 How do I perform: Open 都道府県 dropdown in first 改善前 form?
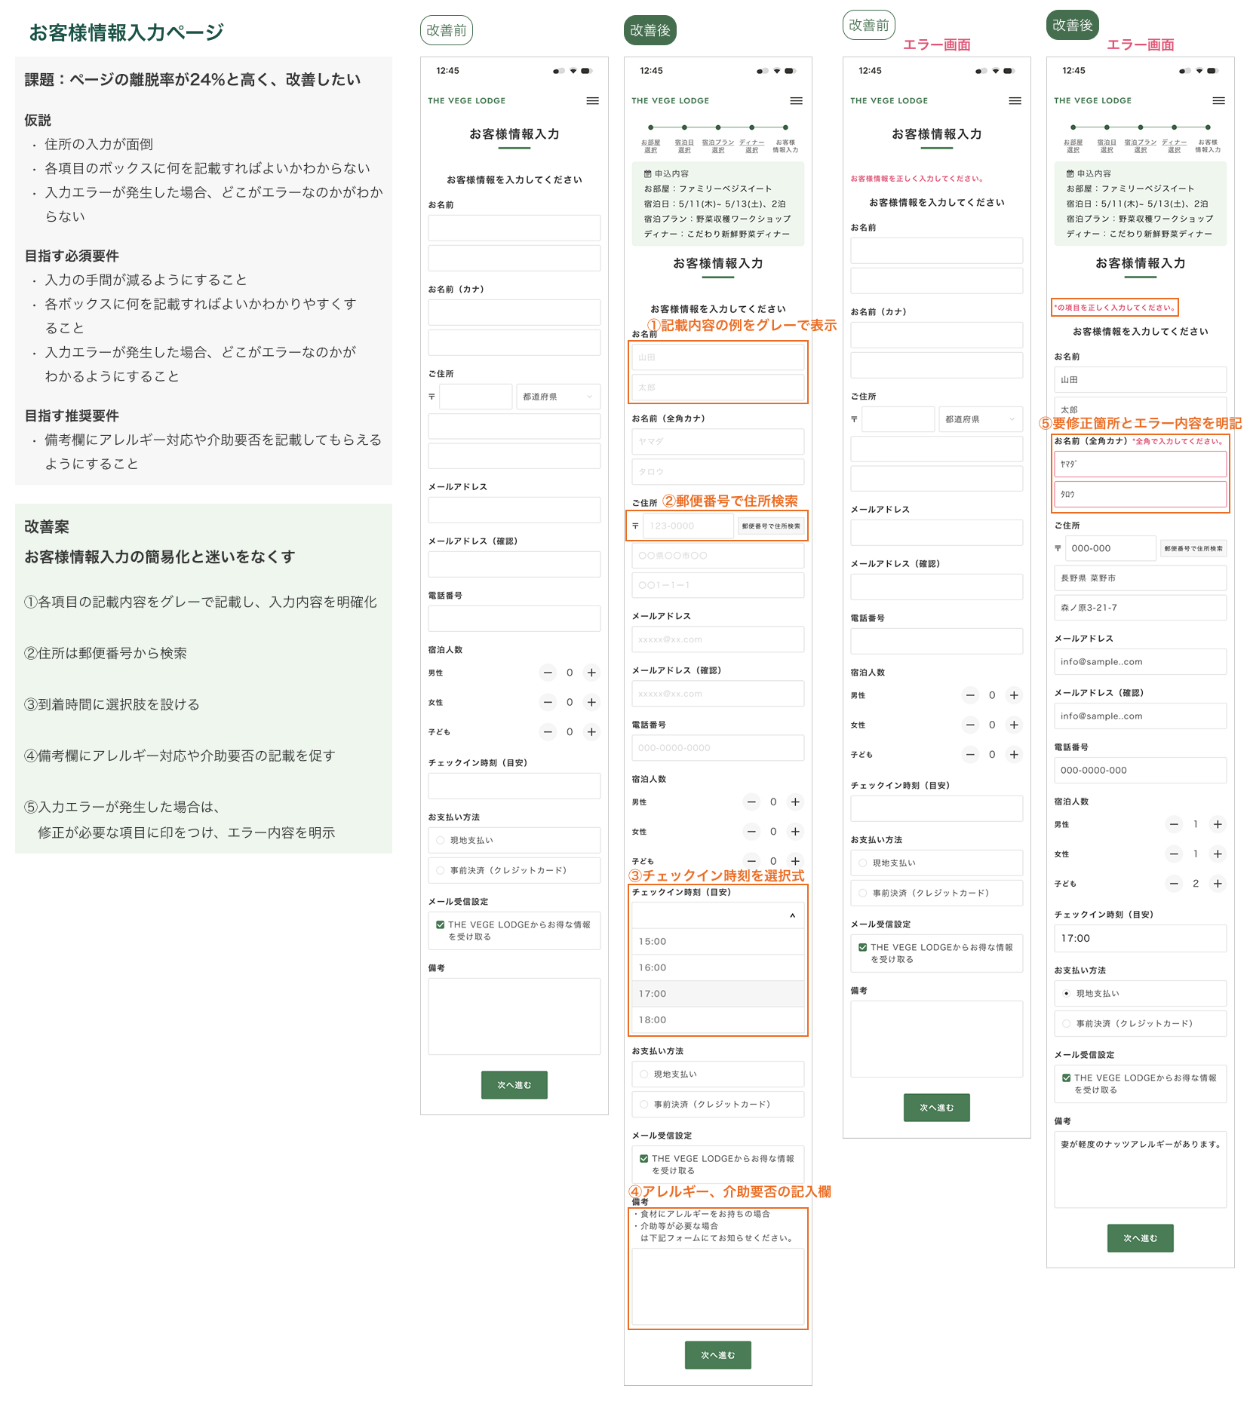(558, 397)
